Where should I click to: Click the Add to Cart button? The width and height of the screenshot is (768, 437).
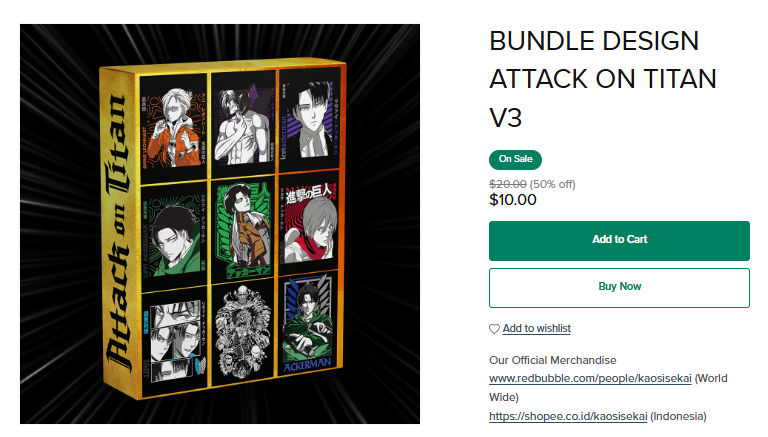(619, 241)
